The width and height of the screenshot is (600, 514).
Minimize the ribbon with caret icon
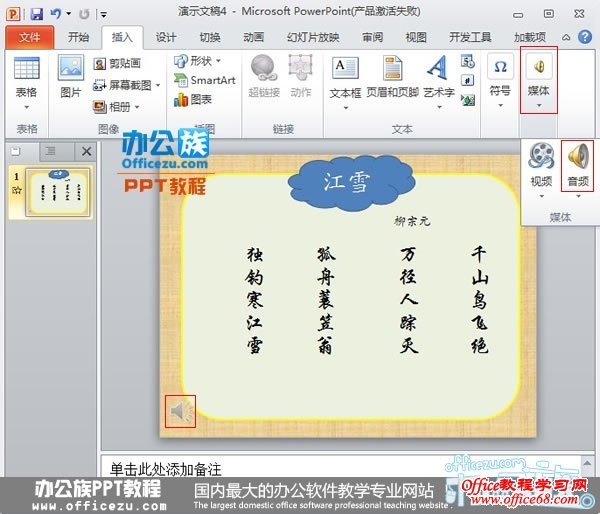(x=566, y=38)
